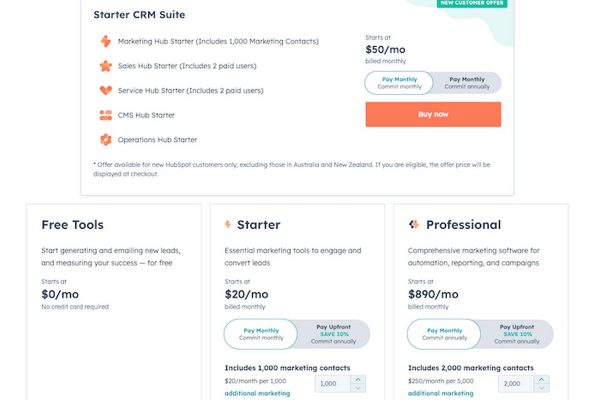Click the Sales Hub Starter star icon

tap(106, 66)
